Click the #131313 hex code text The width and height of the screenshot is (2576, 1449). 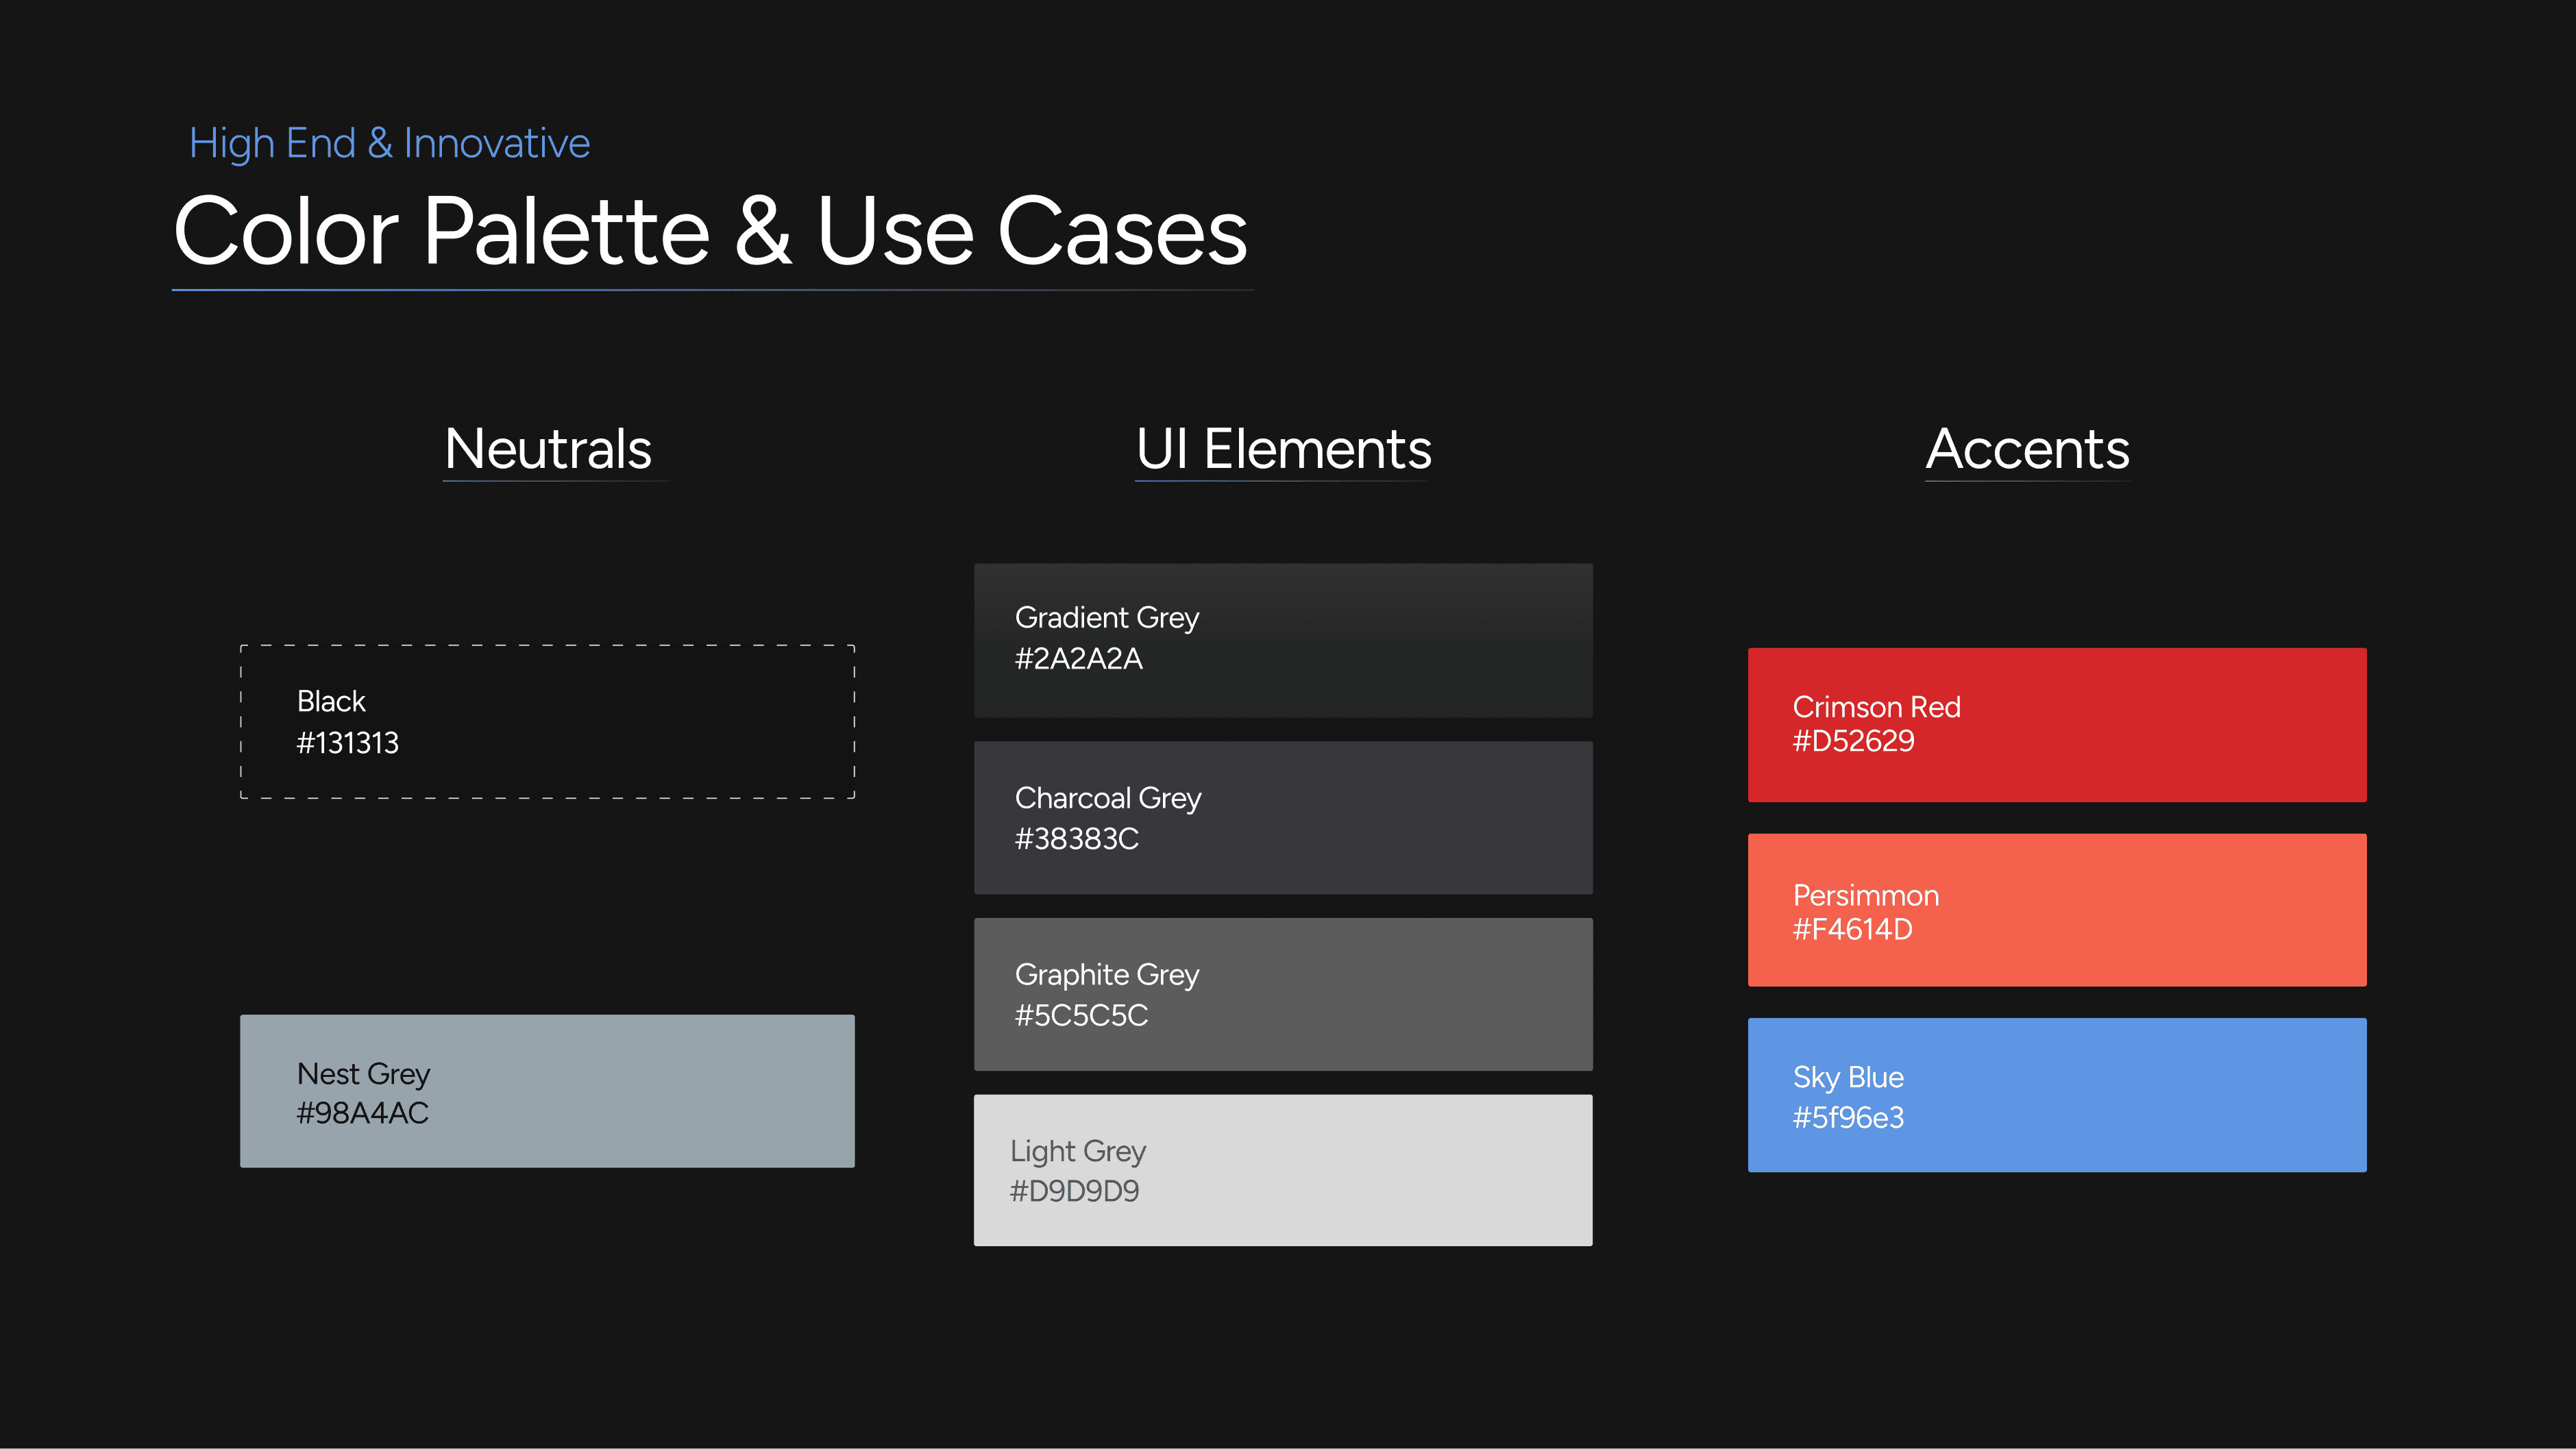347,743
